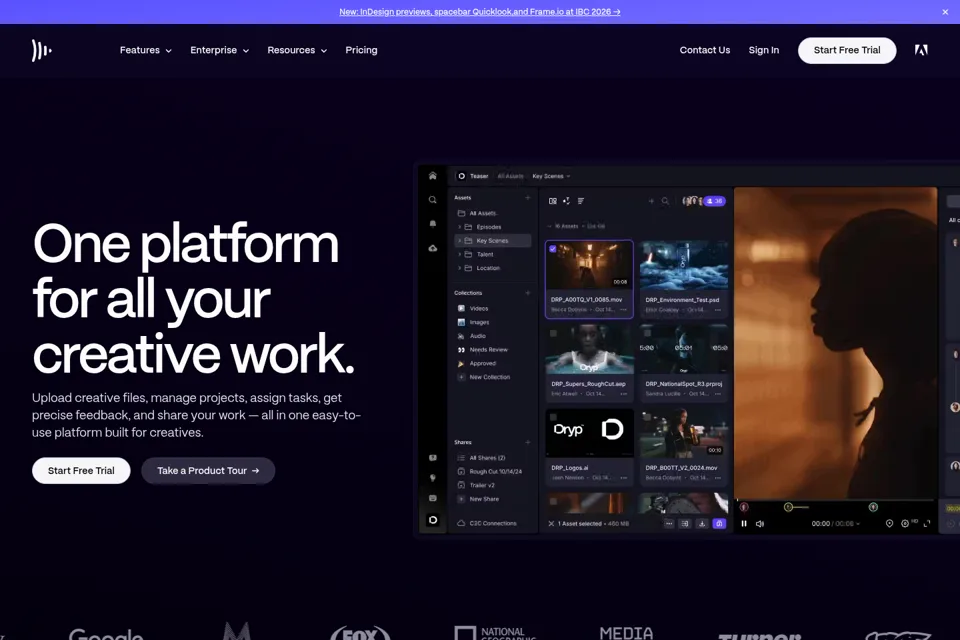Viewport: 960px width, 640px height.
Task: Click the download icon in selection bar
Action: click(x=702, y=524)
